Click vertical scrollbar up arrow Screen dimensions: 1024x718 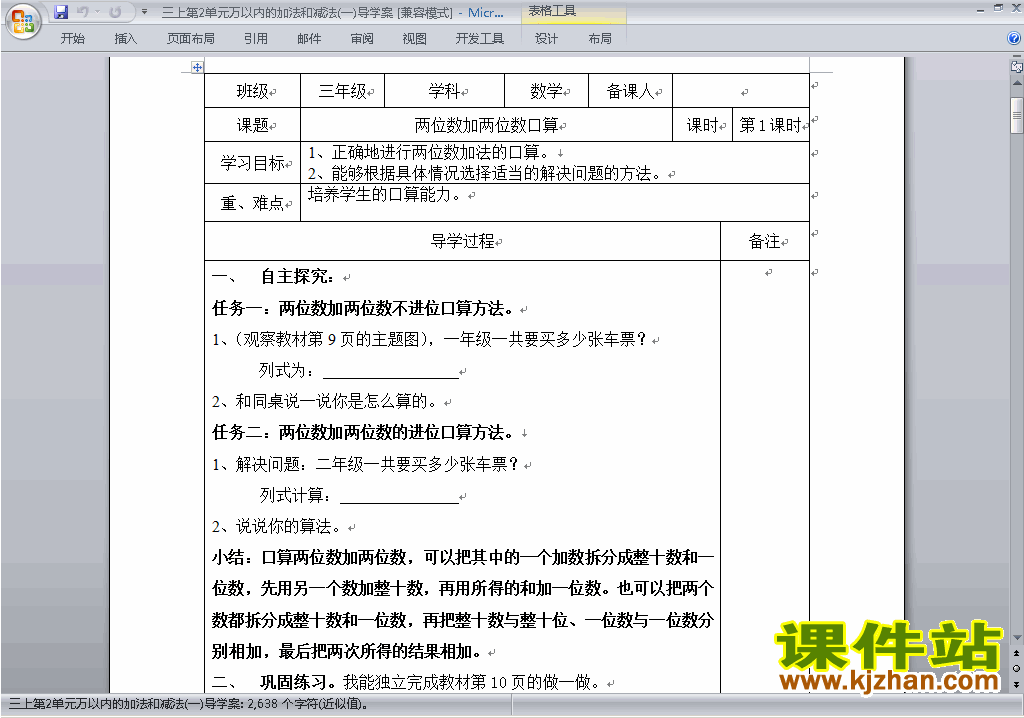point(1016,83)
